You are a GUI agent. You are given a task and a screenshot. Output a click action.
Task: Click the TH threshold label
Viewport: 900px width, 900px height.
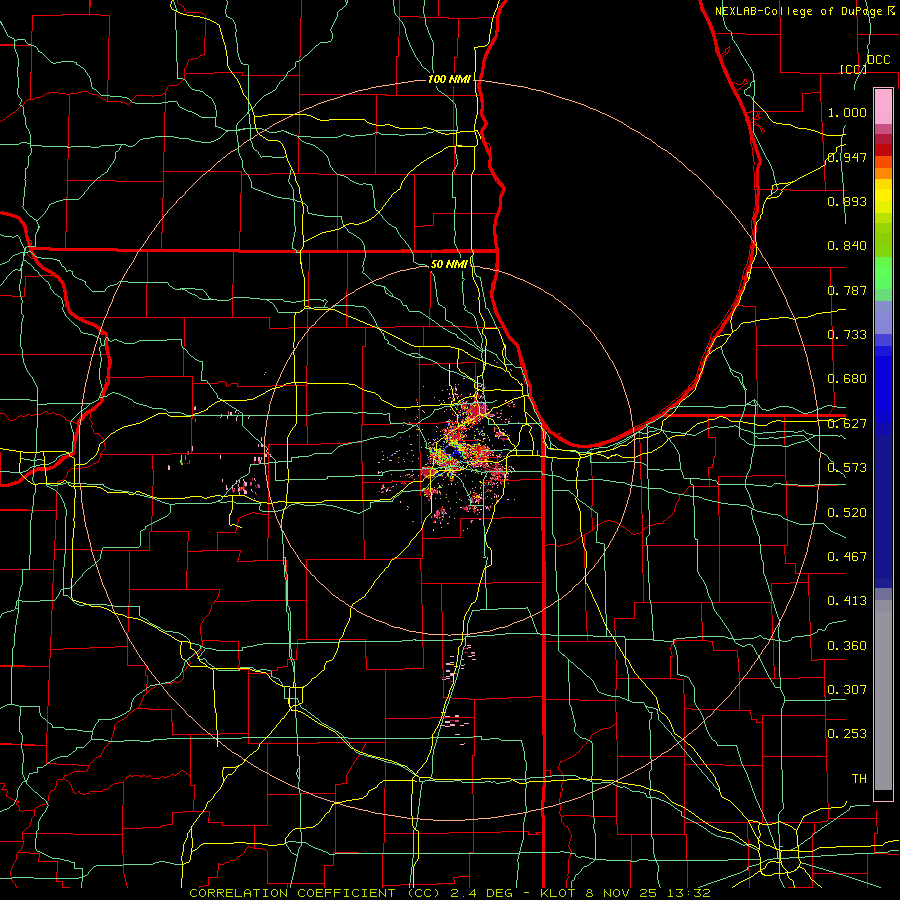click(x=859, y=779)
